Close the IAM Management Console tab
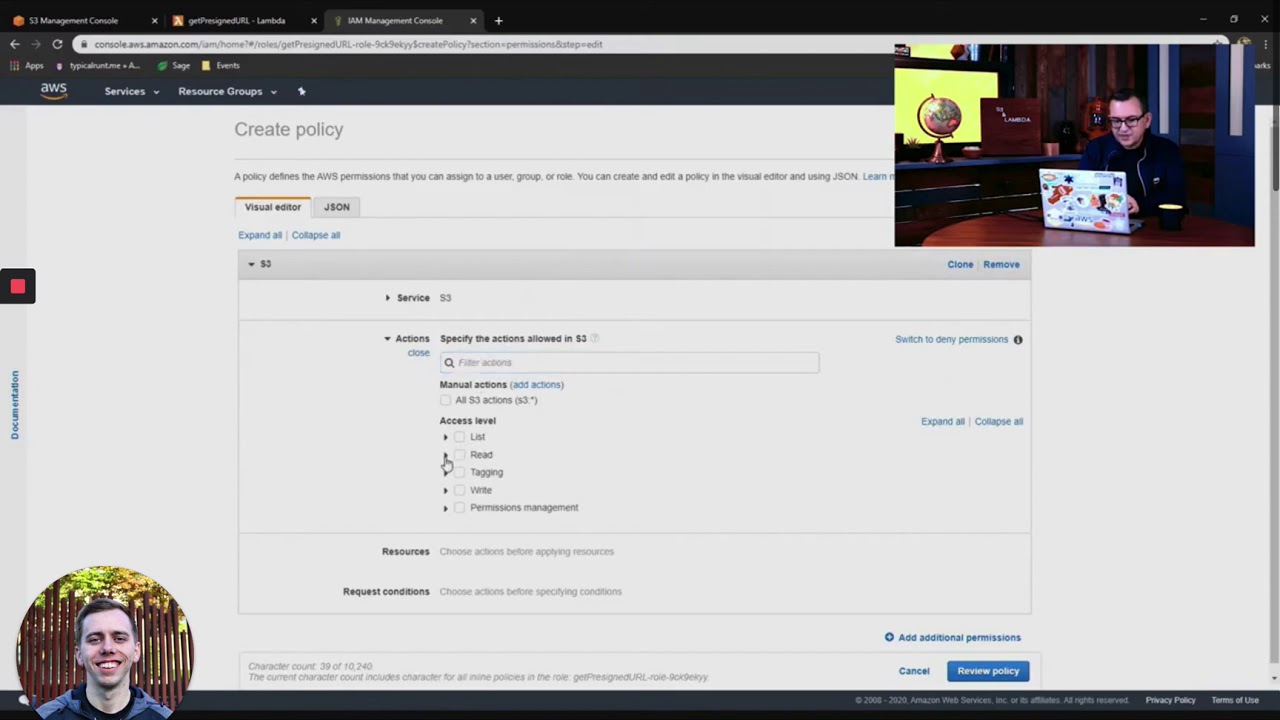1280x720 pixels. click(473, 20)
